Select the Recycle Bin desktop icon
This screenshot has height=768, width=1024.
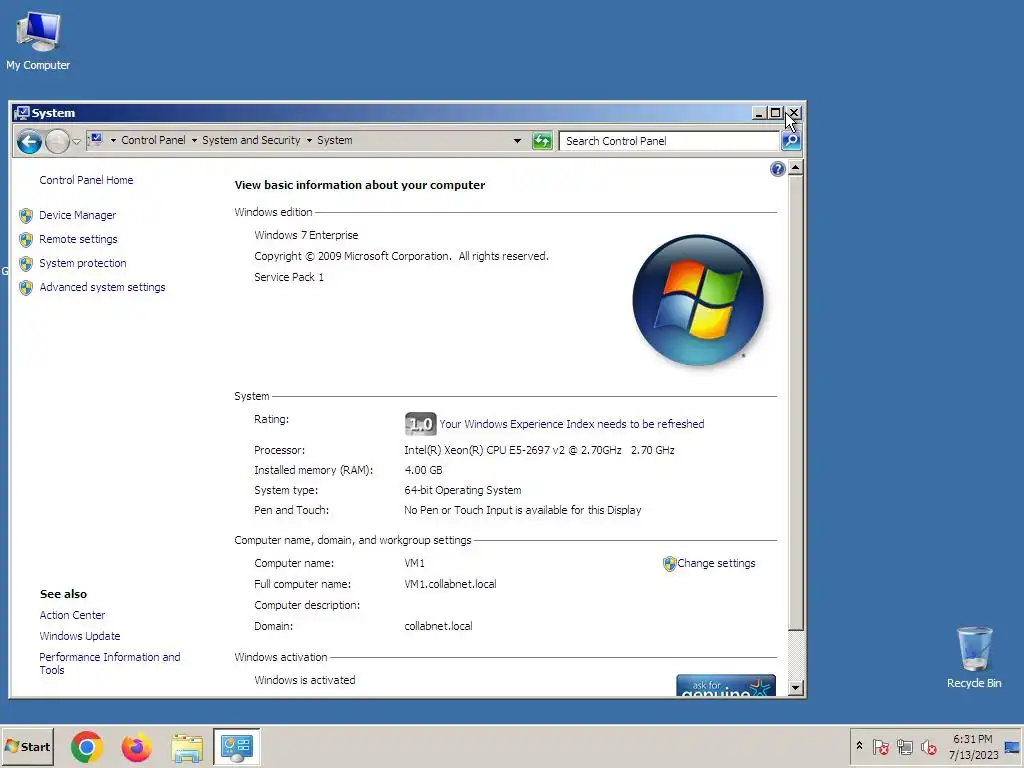[974, 657]
